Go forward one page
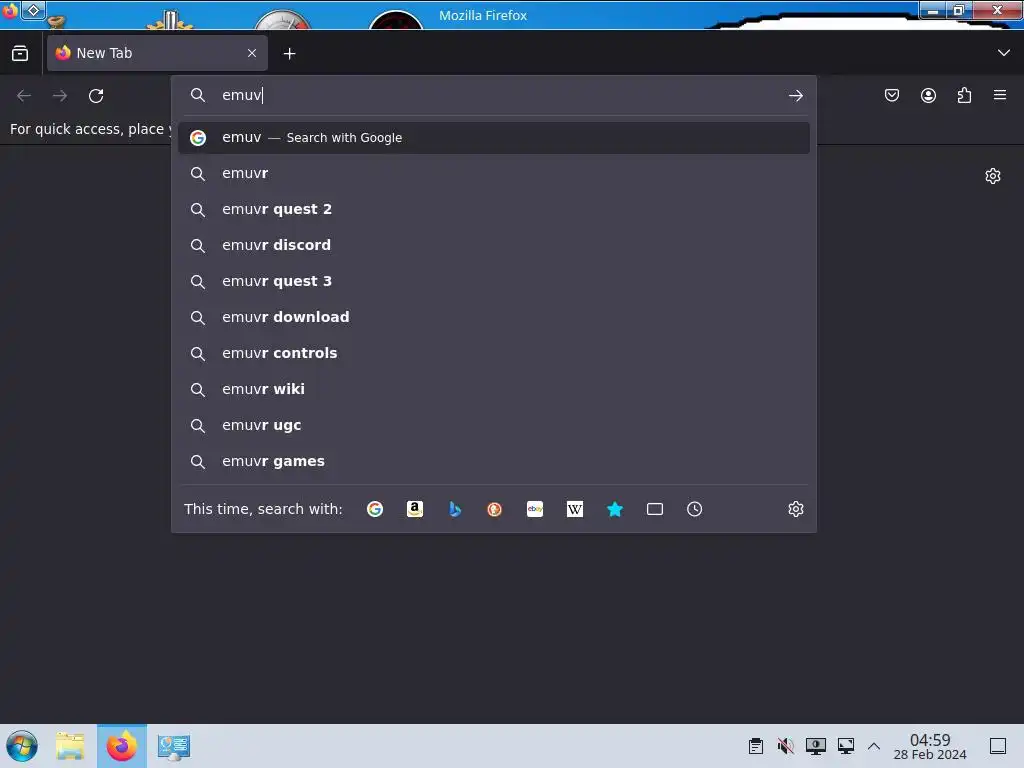Image resolution: width=1024 pixels, height=768 pixels. tap(60, 96)
